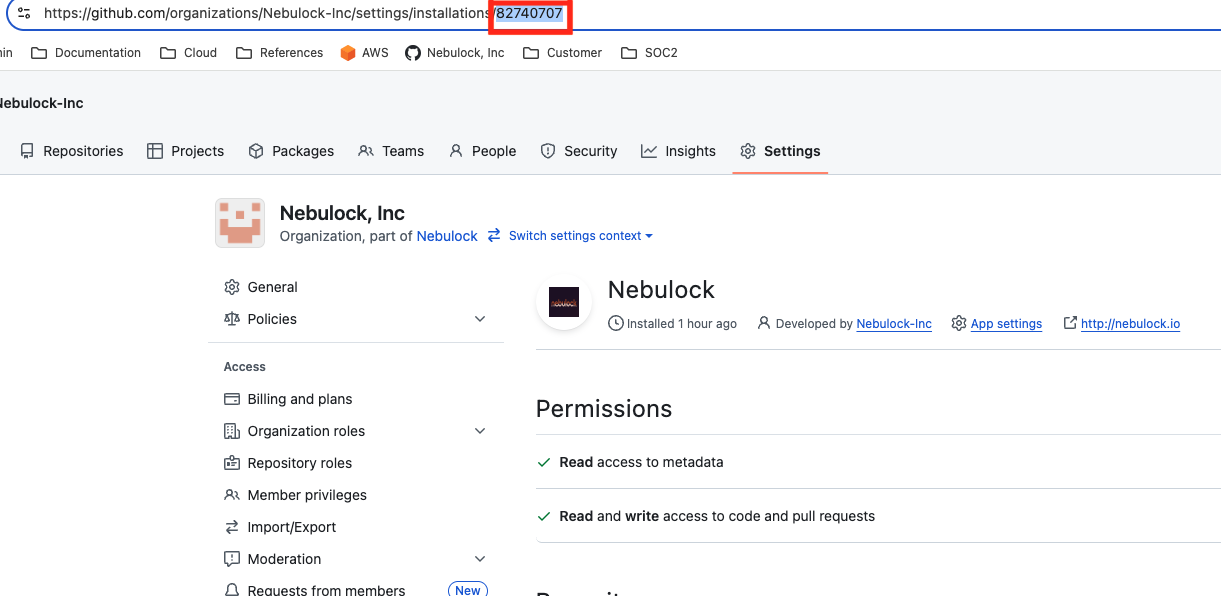The width and height of the screenshot is (1221, 596).
Task: Open the Cloud bookmark folder
Action: pos(189,53)
